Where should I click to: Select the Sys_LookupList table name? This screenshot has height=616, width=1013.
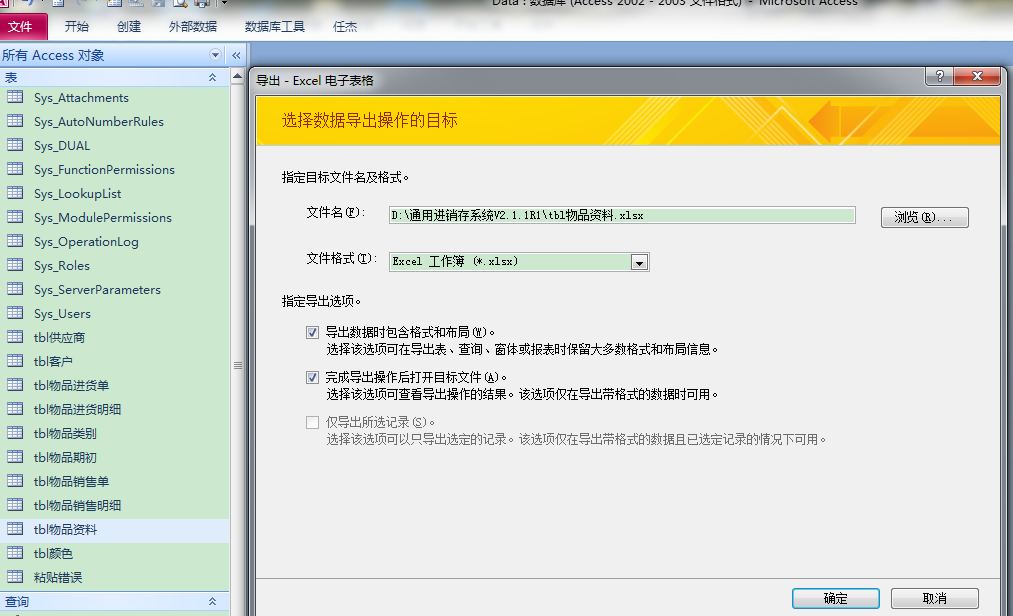(78, 193)
